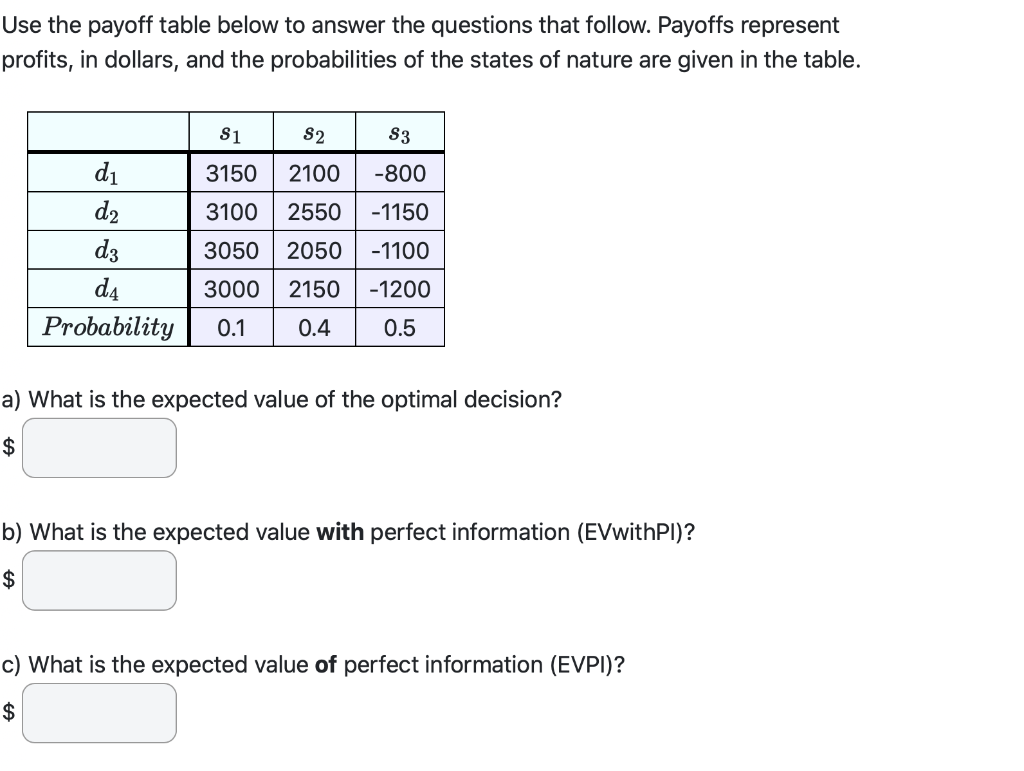Click the d3 row label

[x=108, y=250]
